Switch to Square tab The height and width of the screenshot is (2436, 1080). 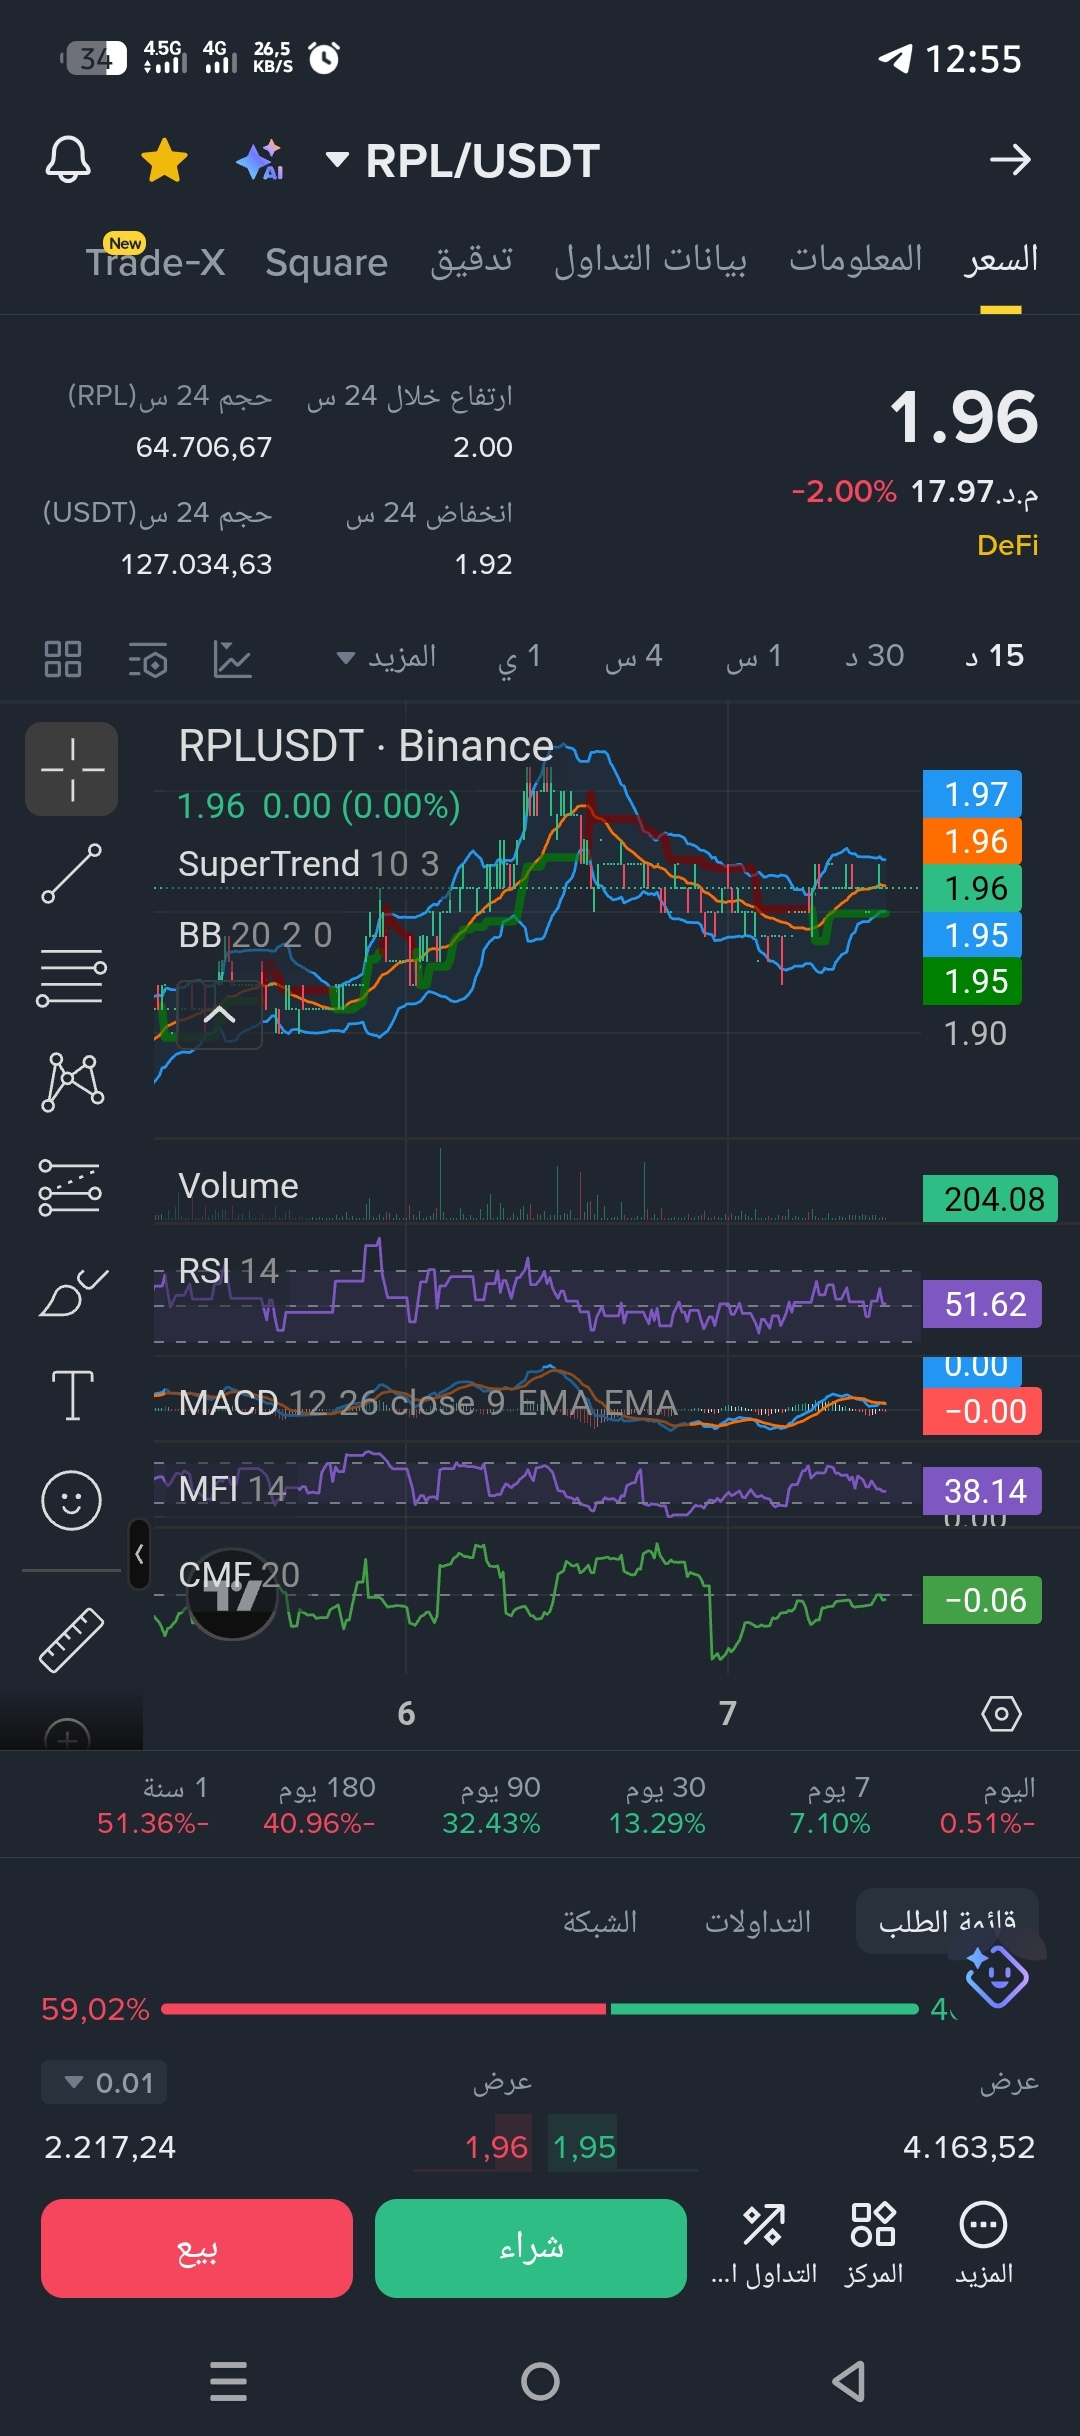coord(326,262)
